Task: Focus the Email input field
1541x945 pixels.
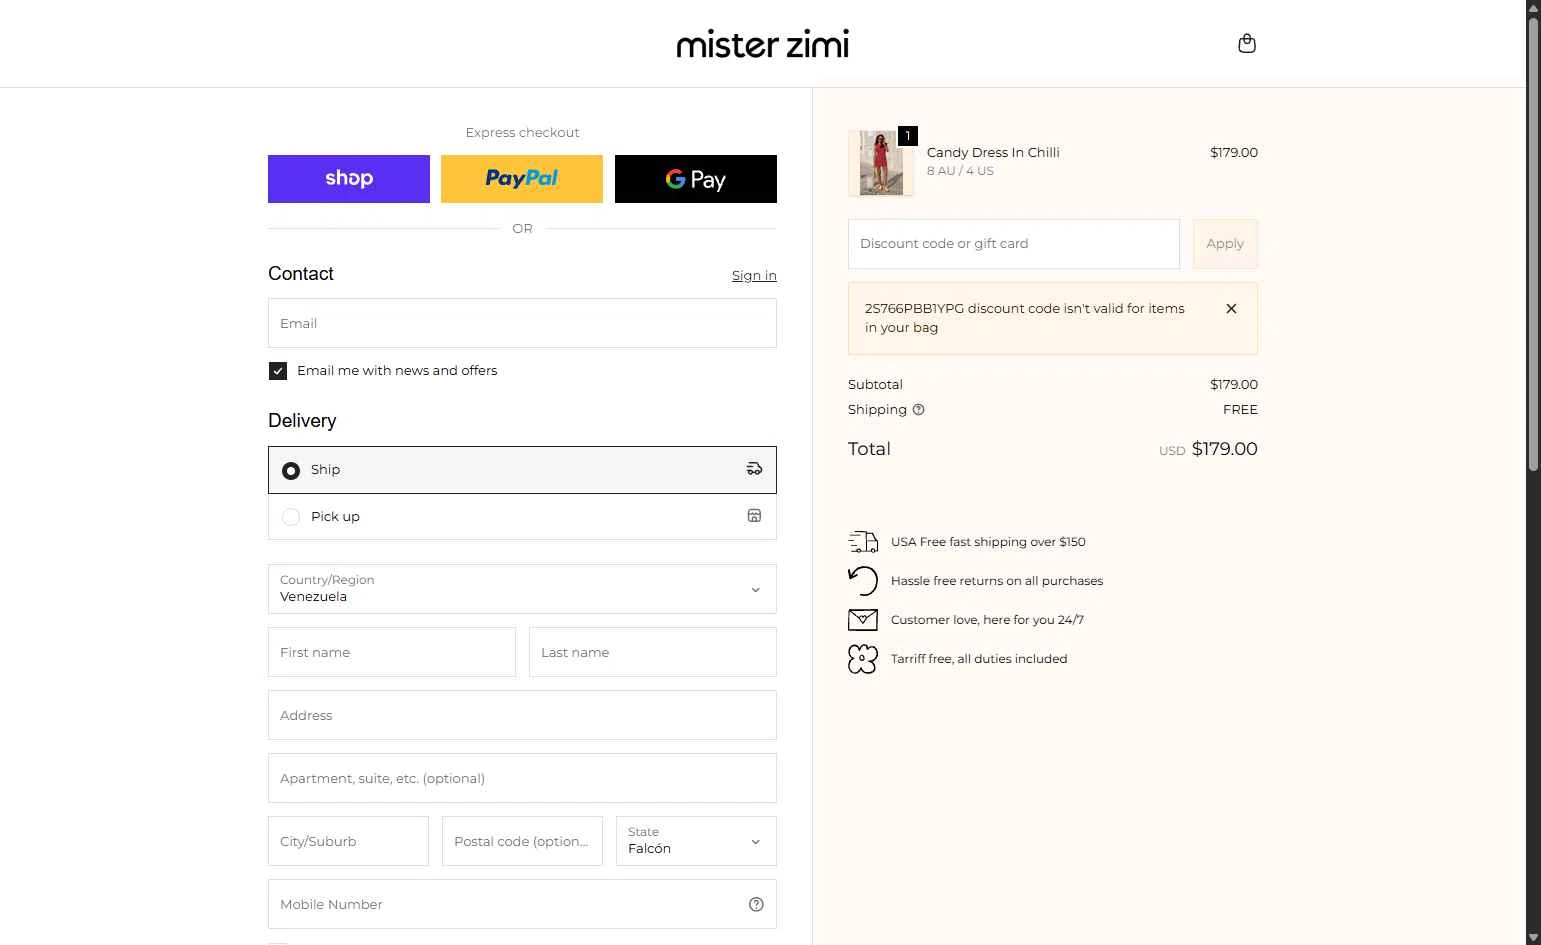Action: coord(522,323)
